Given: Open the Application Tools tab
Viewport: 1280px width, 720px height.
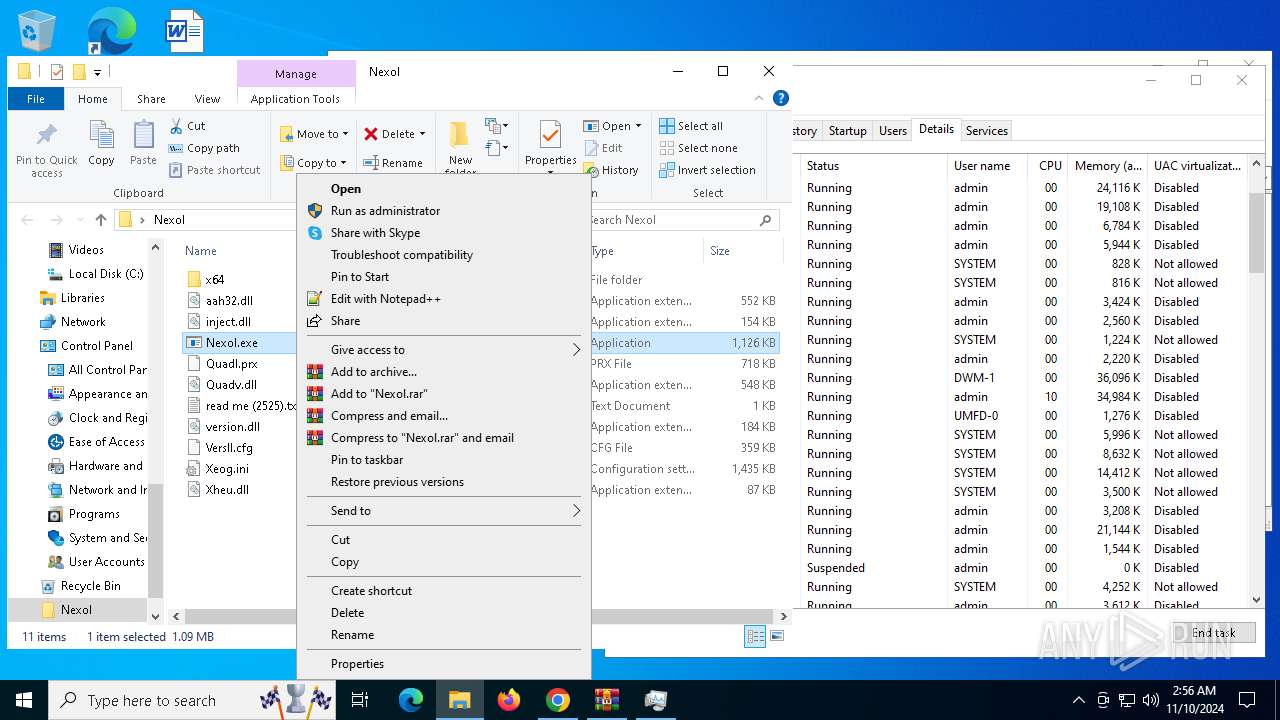Looking at the screenshot, I should coord(295,99).
